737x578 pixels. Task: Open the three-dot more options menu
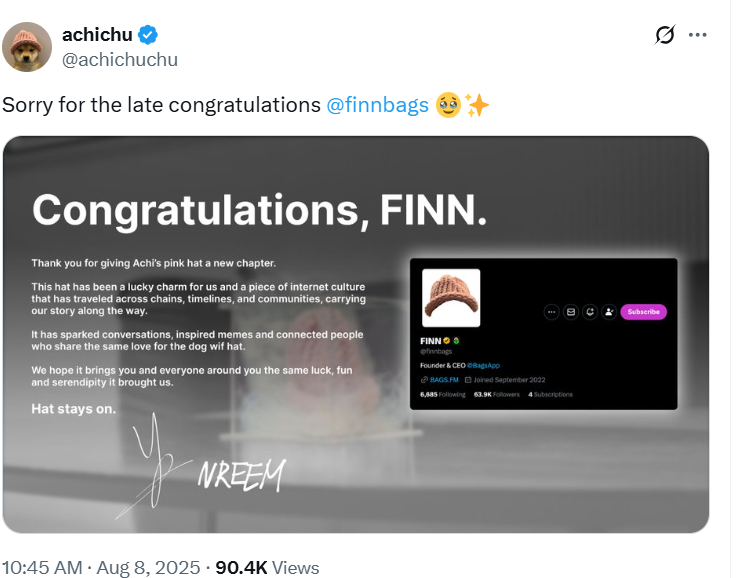click(698, 35)
